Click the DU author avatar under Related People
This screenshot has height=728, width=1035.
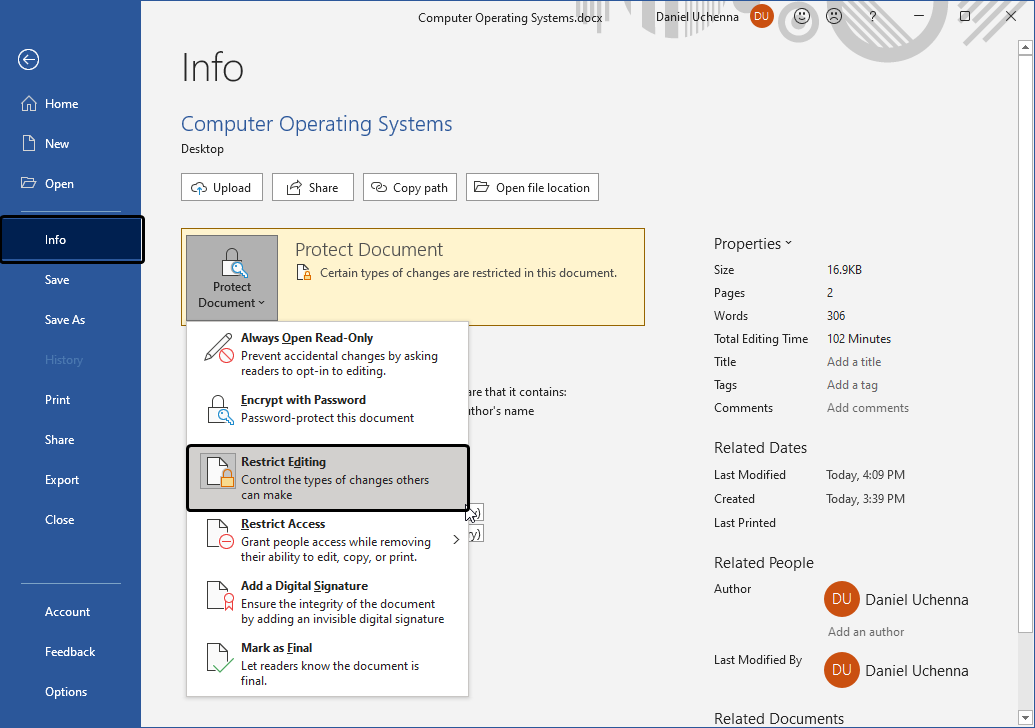841,599
